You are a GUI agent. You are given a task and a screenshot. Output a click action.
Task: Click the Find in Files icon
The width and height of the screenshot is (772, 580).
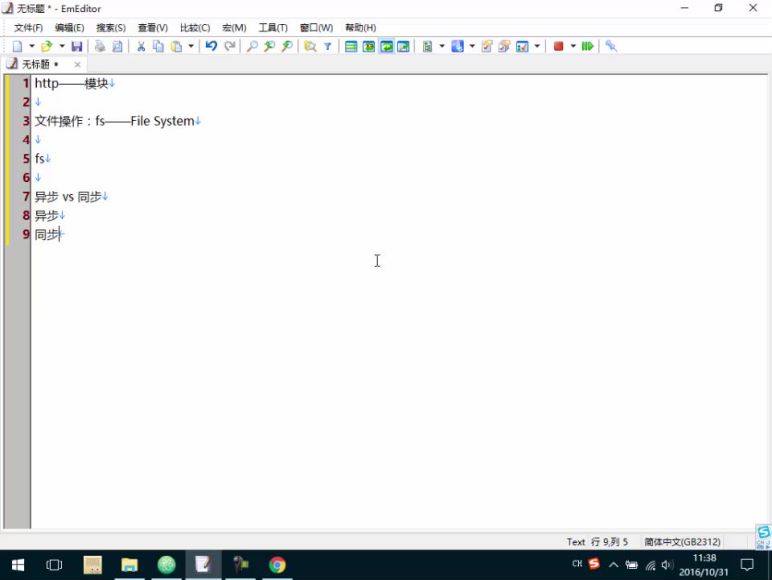(x=310, y=46)
